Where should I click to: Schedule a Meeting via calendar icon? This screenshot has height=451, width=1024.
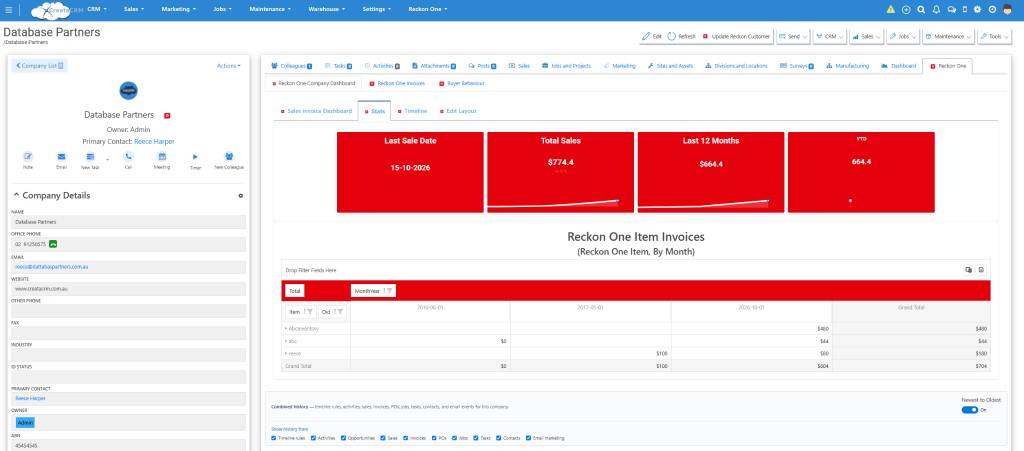pos(162,157)
